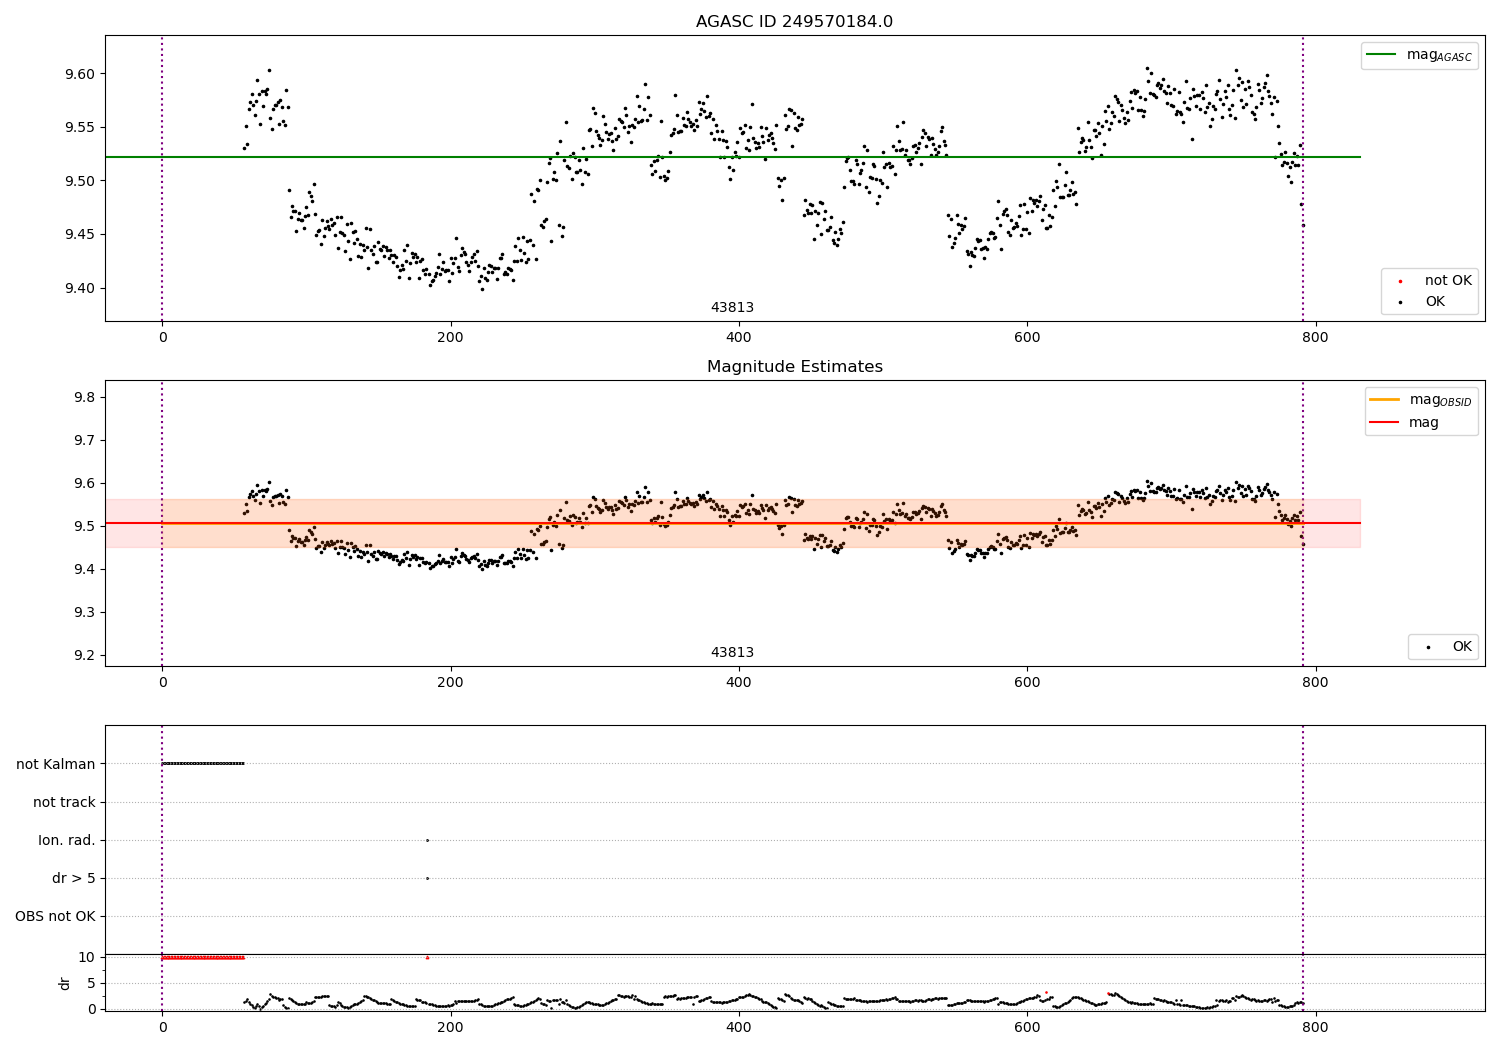
Task: Click the 9.60 y-tick in top plot
Action: [x=80, y=74]
